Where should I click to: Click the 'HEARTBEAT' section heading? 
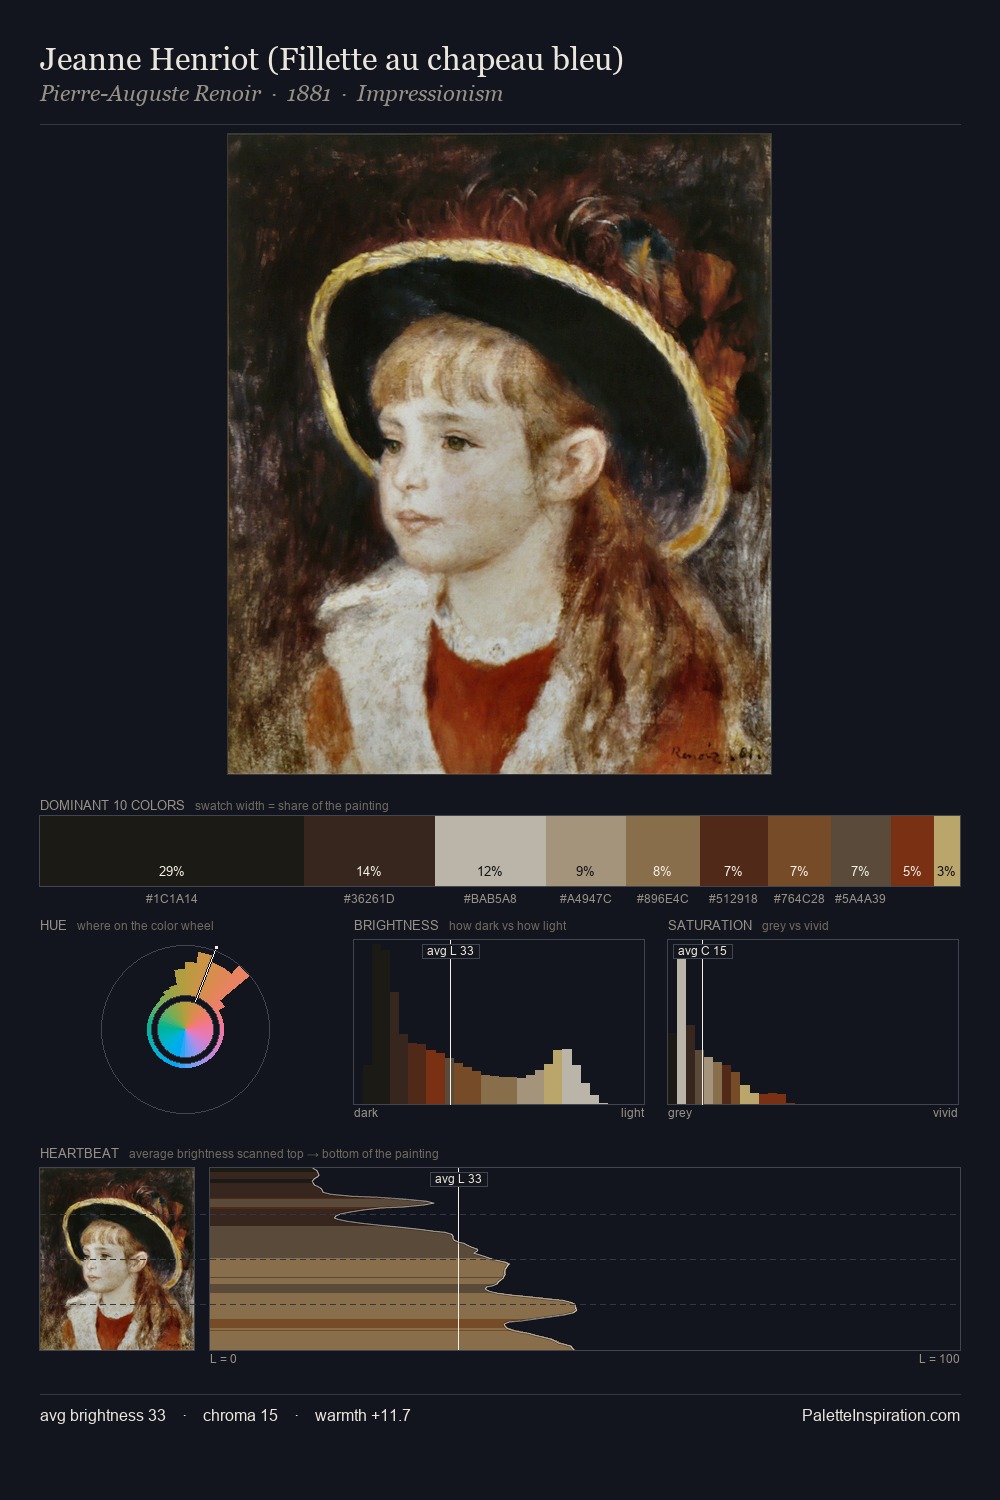[79, 1153]
